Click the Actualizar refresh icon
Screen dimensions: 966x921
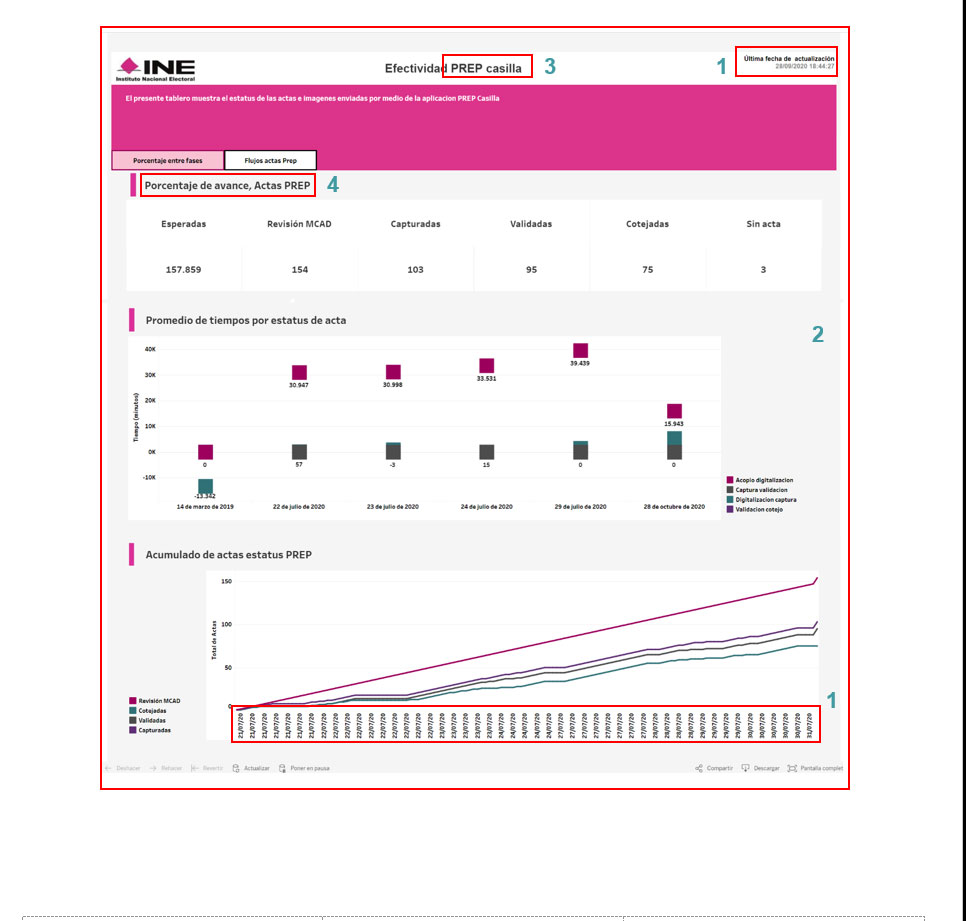coord(236,768)
